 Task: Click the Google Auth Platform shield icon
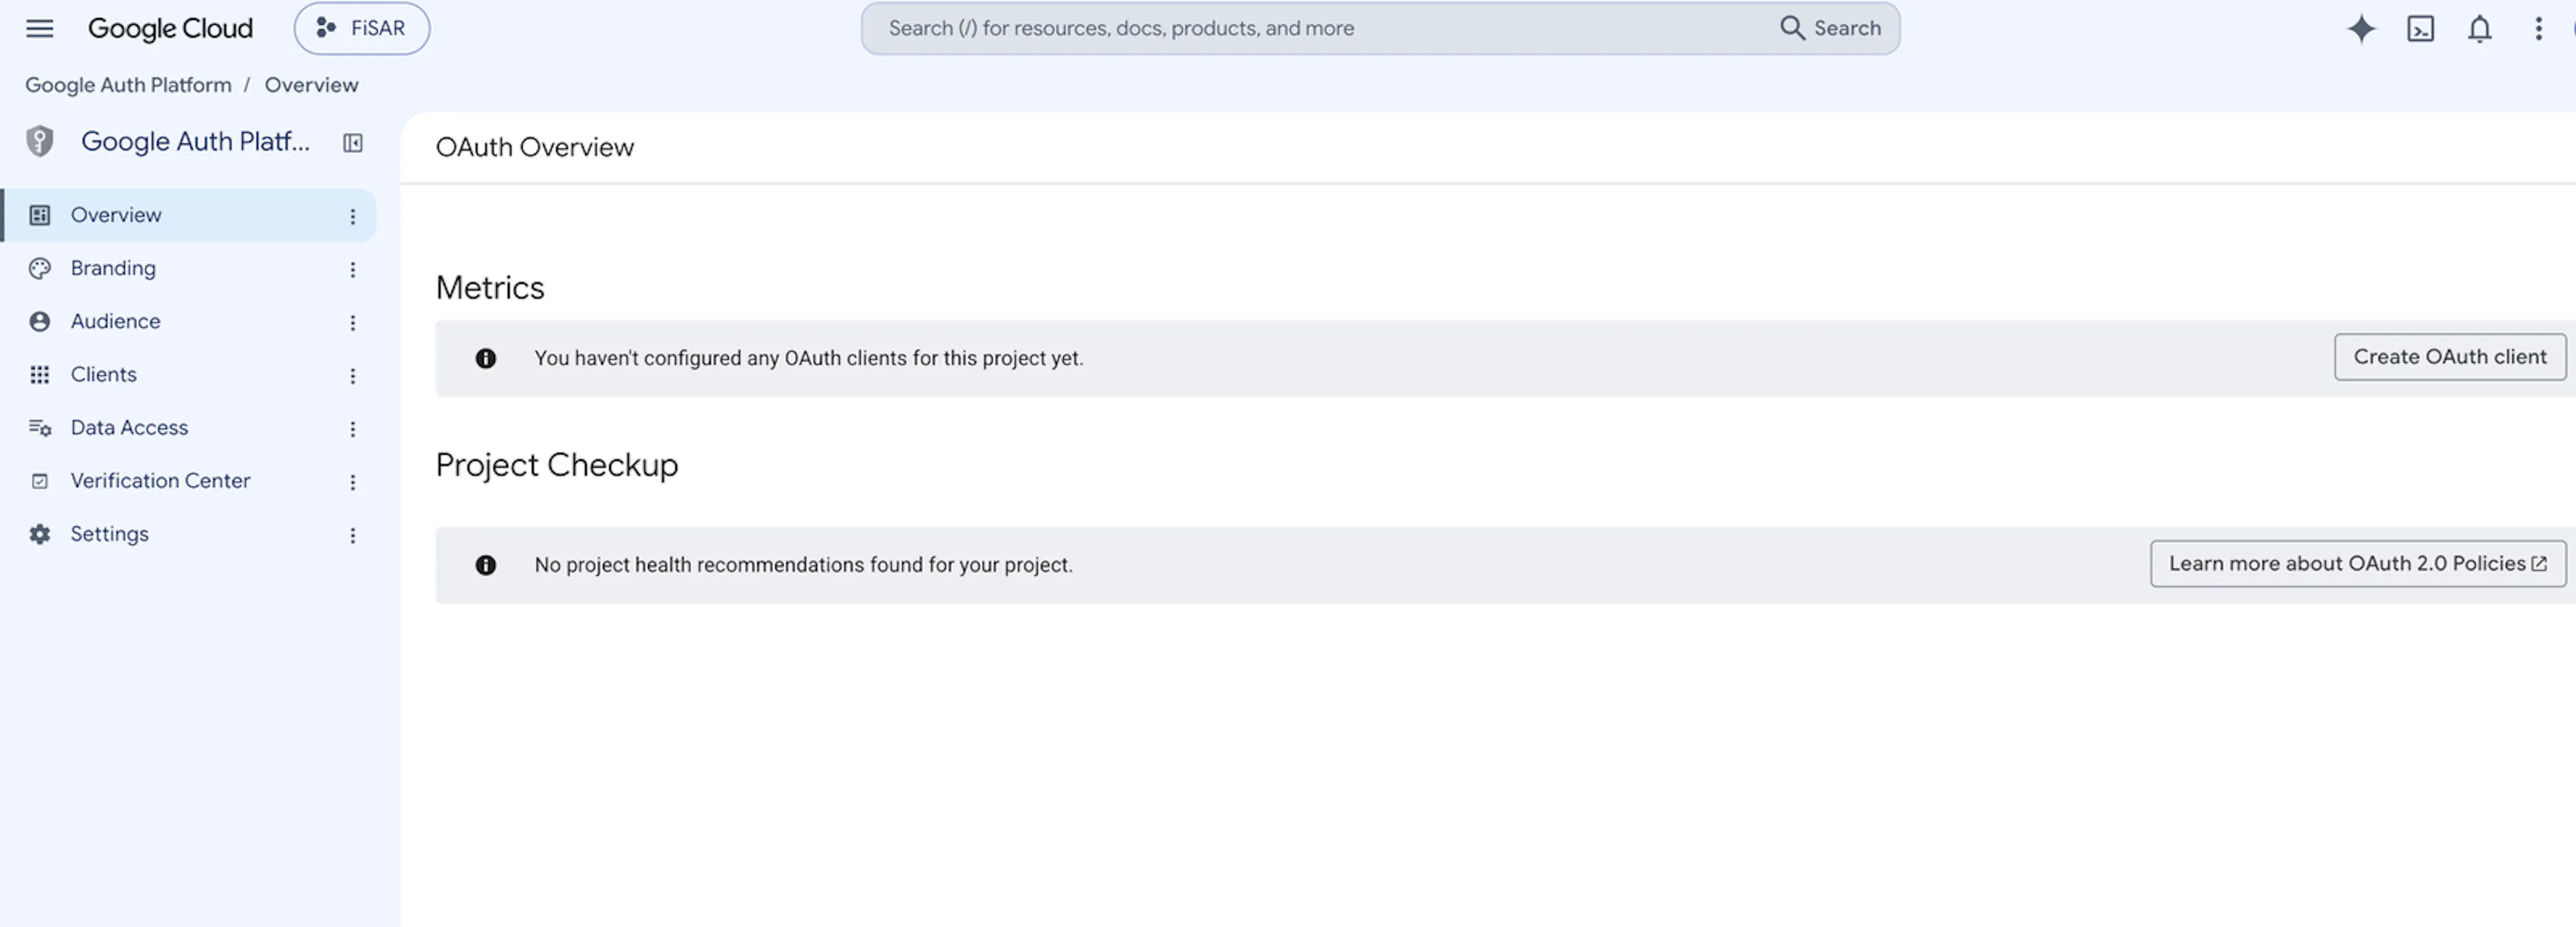click(x=39, y=141)
